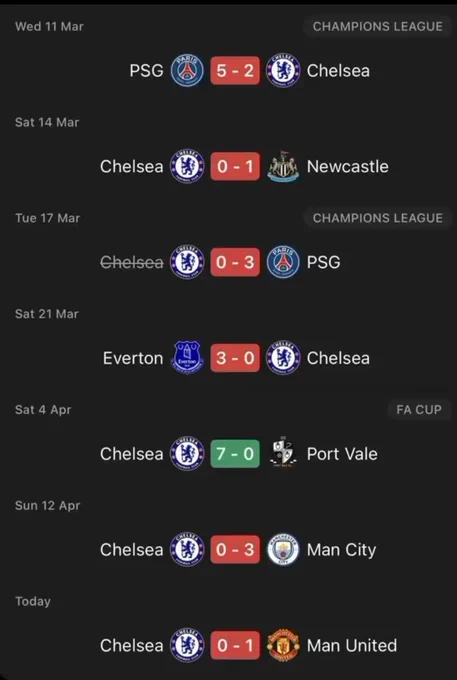Image resolution: width=457 pixels, height=680 pixels.
Task: Open the Port Vale team name
Action: tap(342, 454)
